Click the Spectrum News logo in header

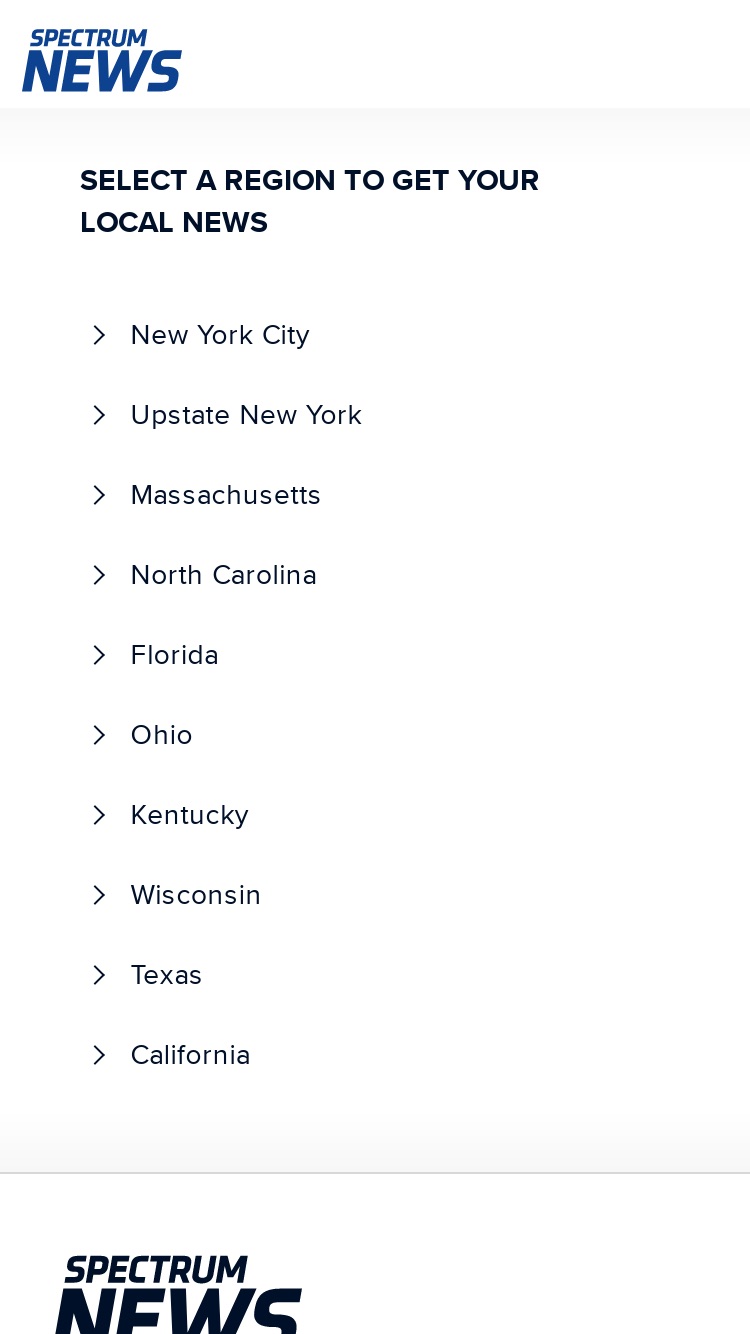point(102,60)
